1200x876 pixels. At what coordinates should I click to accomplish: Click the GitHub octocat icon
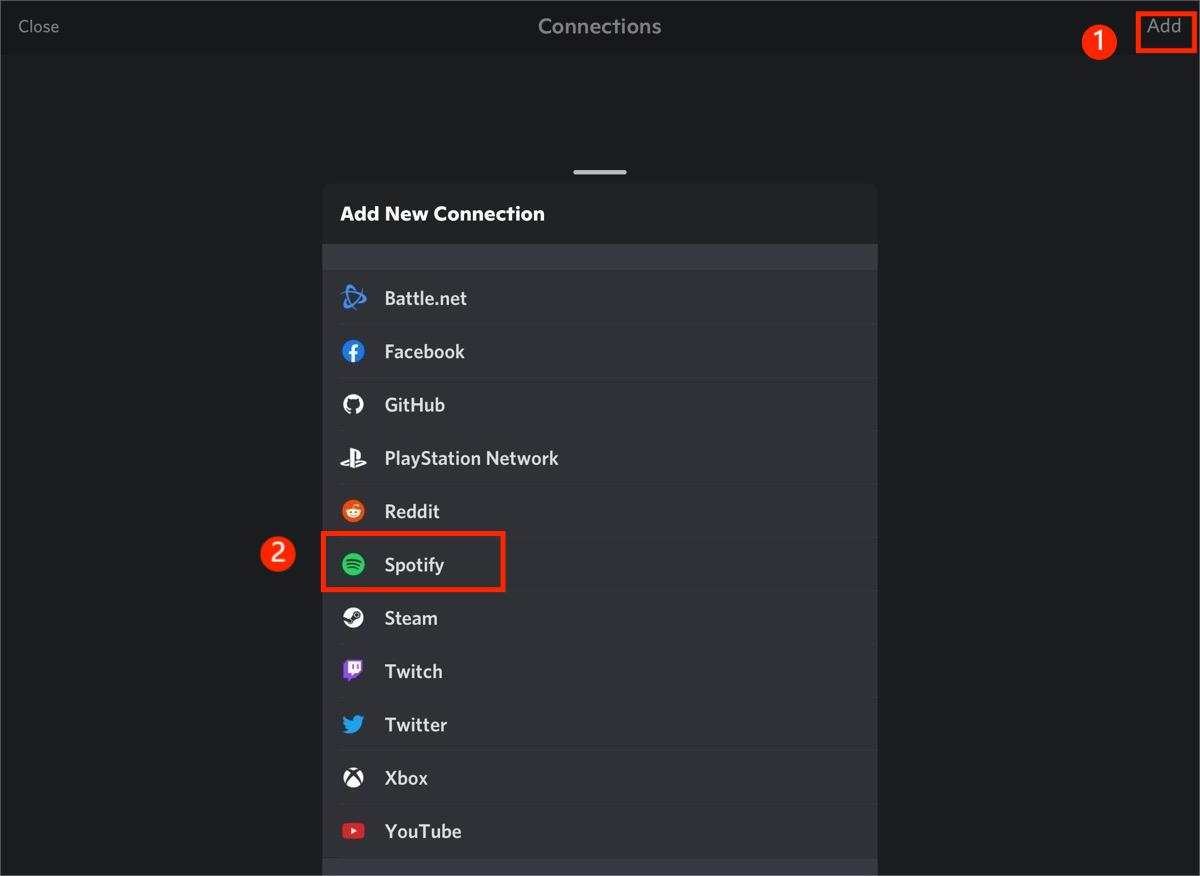[353, 404]
